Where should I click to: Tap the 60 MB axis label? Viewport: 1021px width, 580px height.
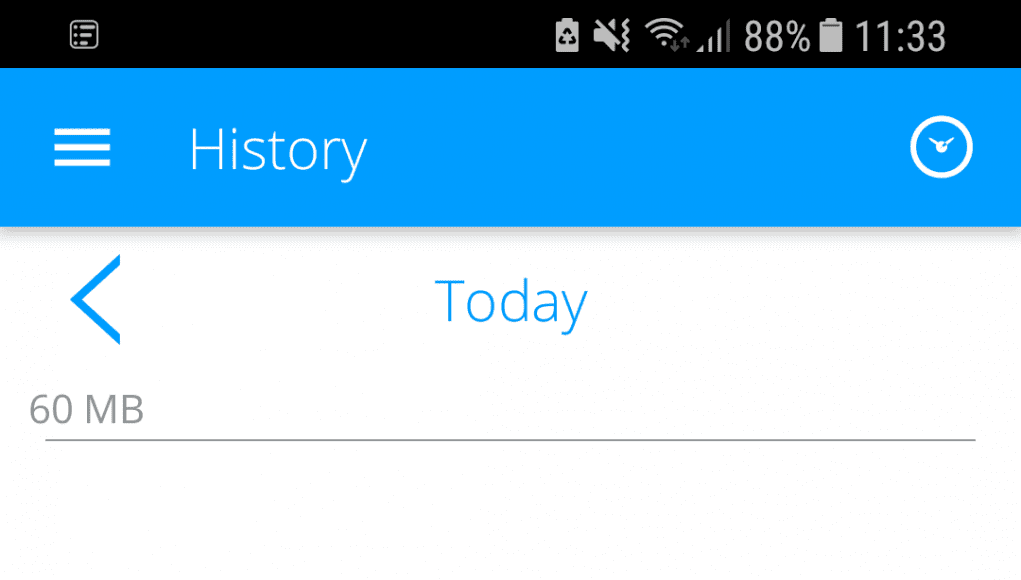coord(87,409)
